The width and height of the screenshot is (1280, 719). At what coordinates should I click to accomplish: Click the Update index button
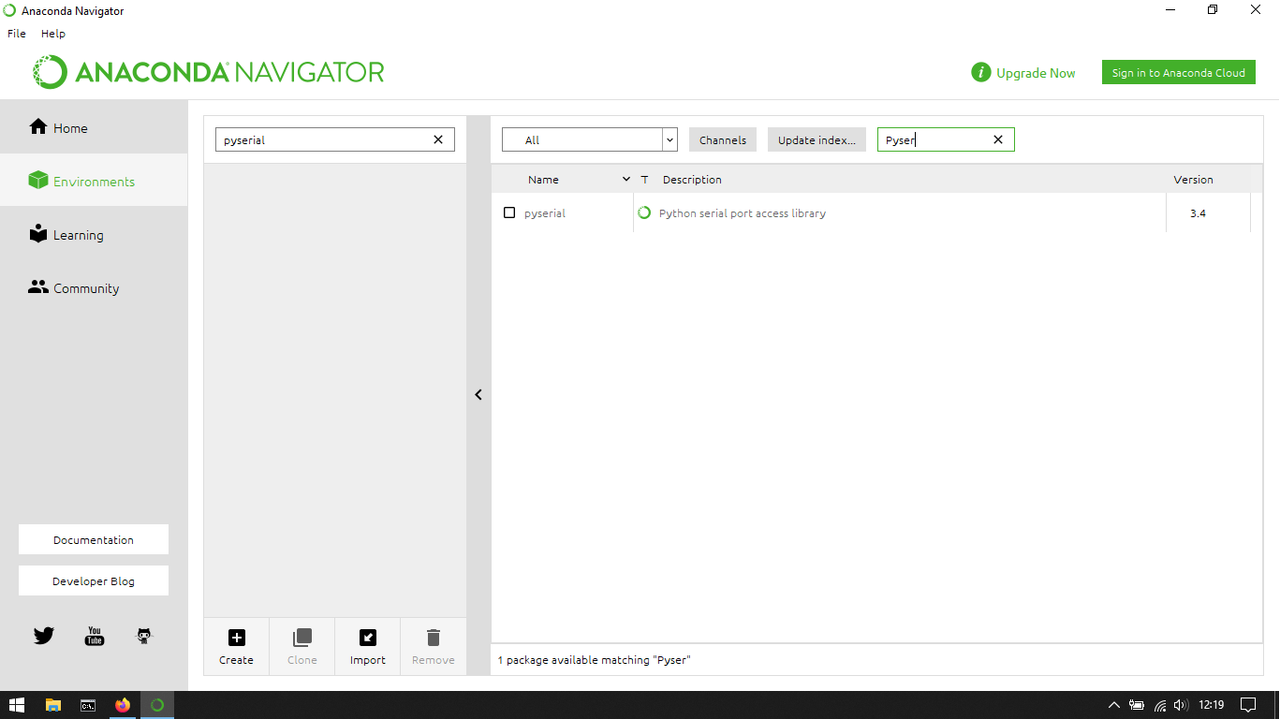tap(817, 140)
